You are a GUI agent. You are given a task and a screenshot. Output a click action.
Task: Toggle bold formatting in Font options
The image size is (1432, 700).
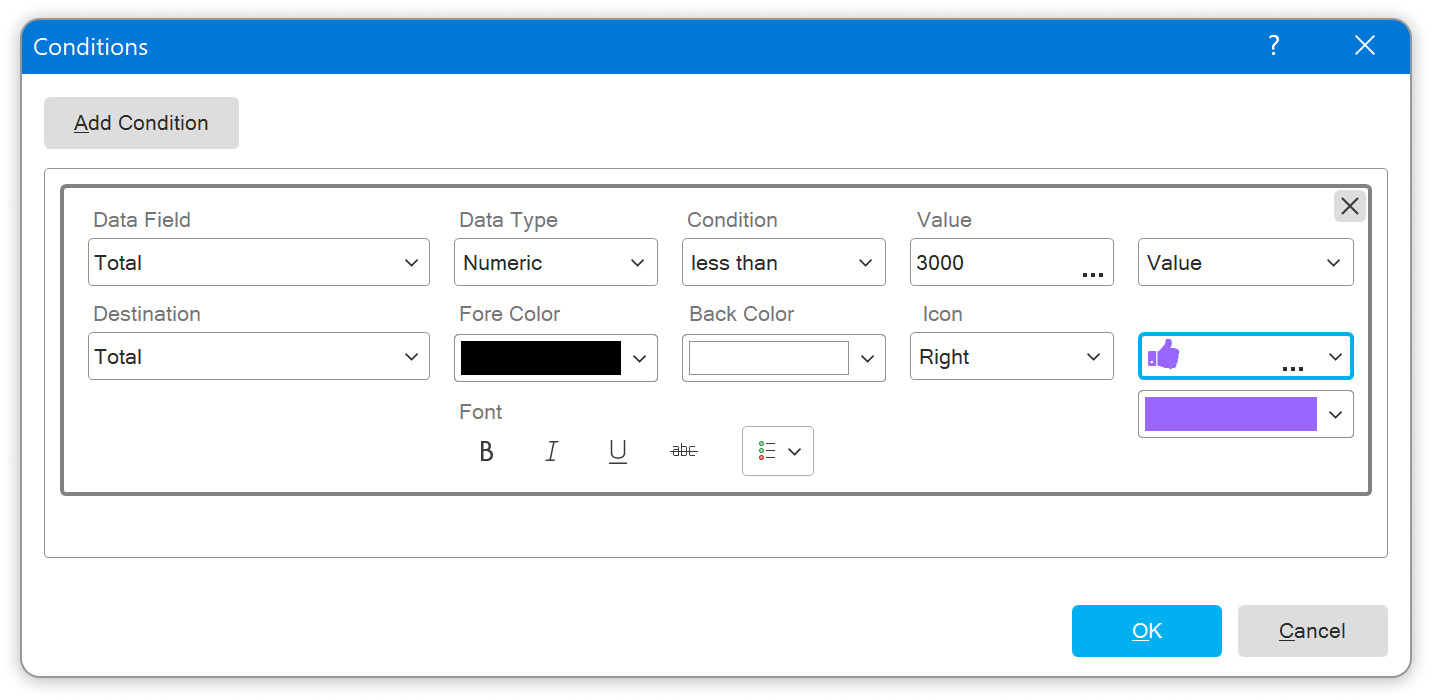click(x=486, y=451)
